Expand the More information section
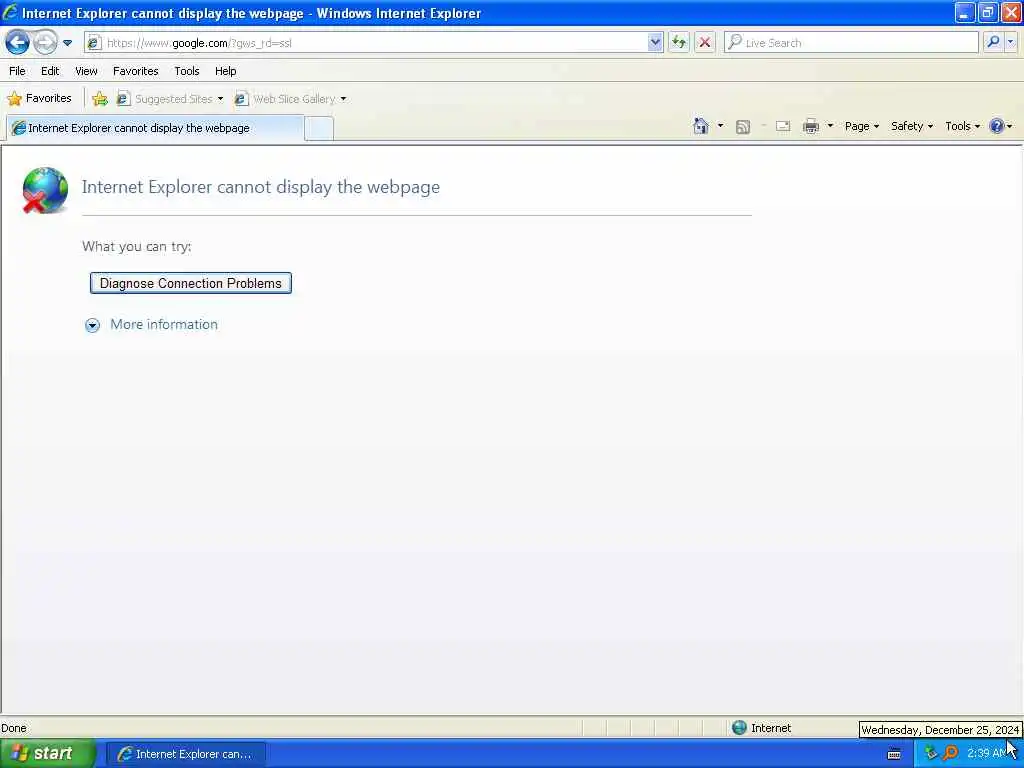 coord(152,325)
